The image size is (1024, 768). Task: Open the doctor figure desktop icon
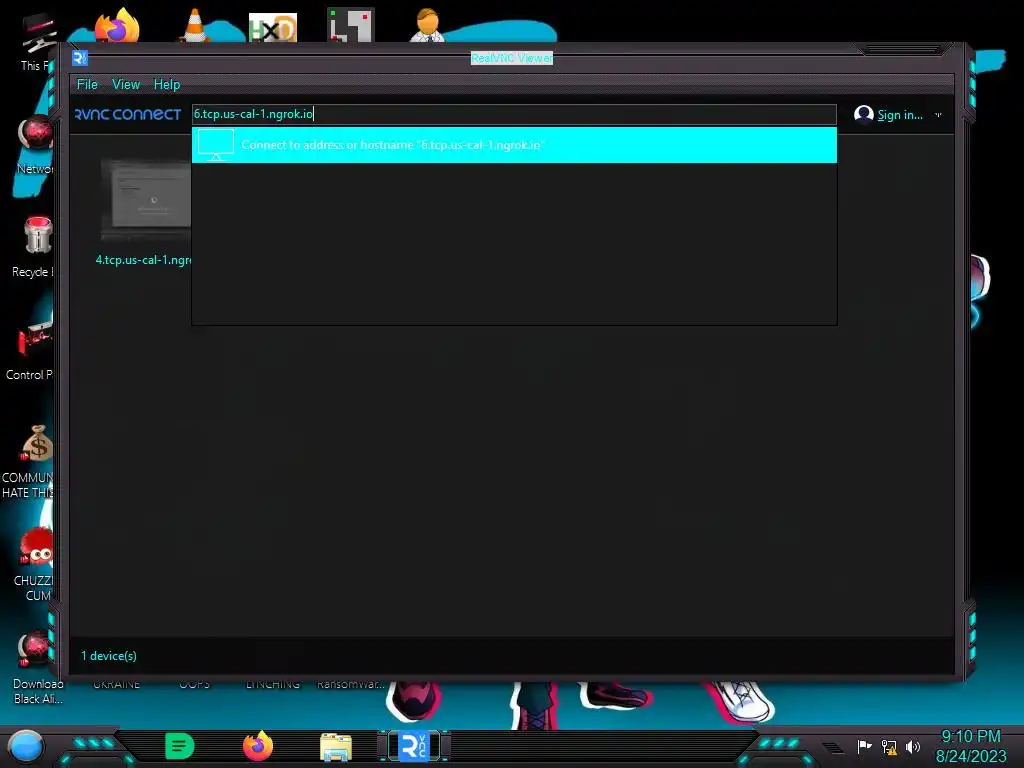[428, 25]
